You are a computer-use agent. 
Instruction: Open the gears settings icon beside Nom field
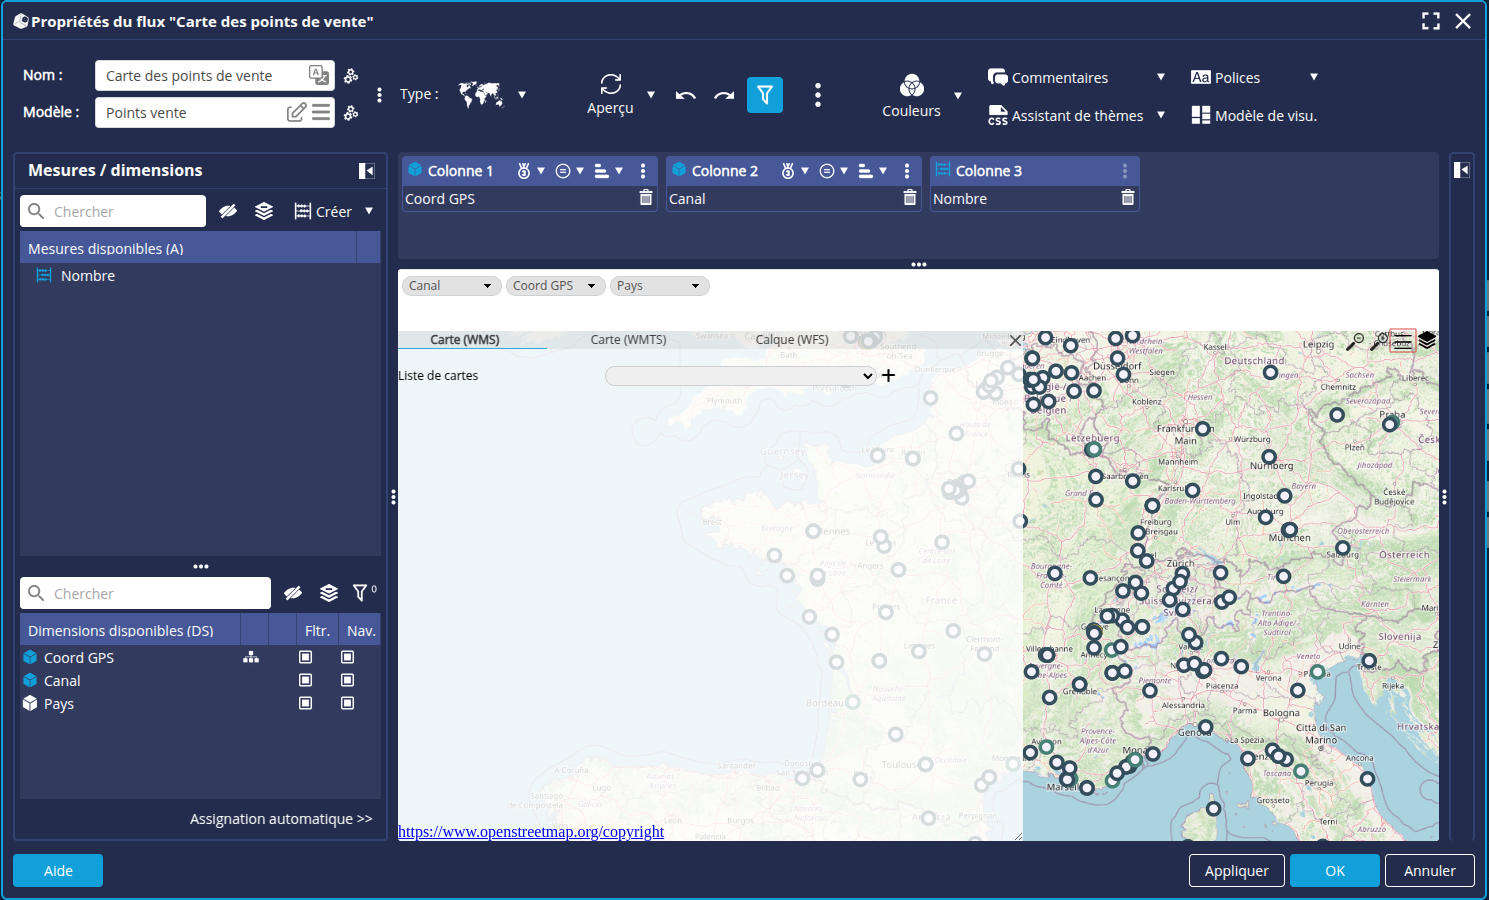351,76
